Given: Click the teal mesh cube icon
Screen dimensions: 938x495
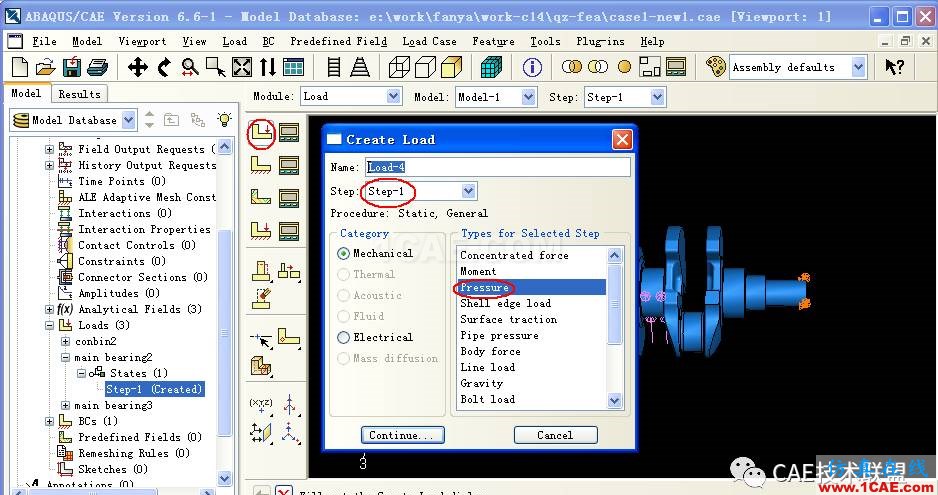Looking at the screenshot, I should pyautogui.click(x=491, y=67).
